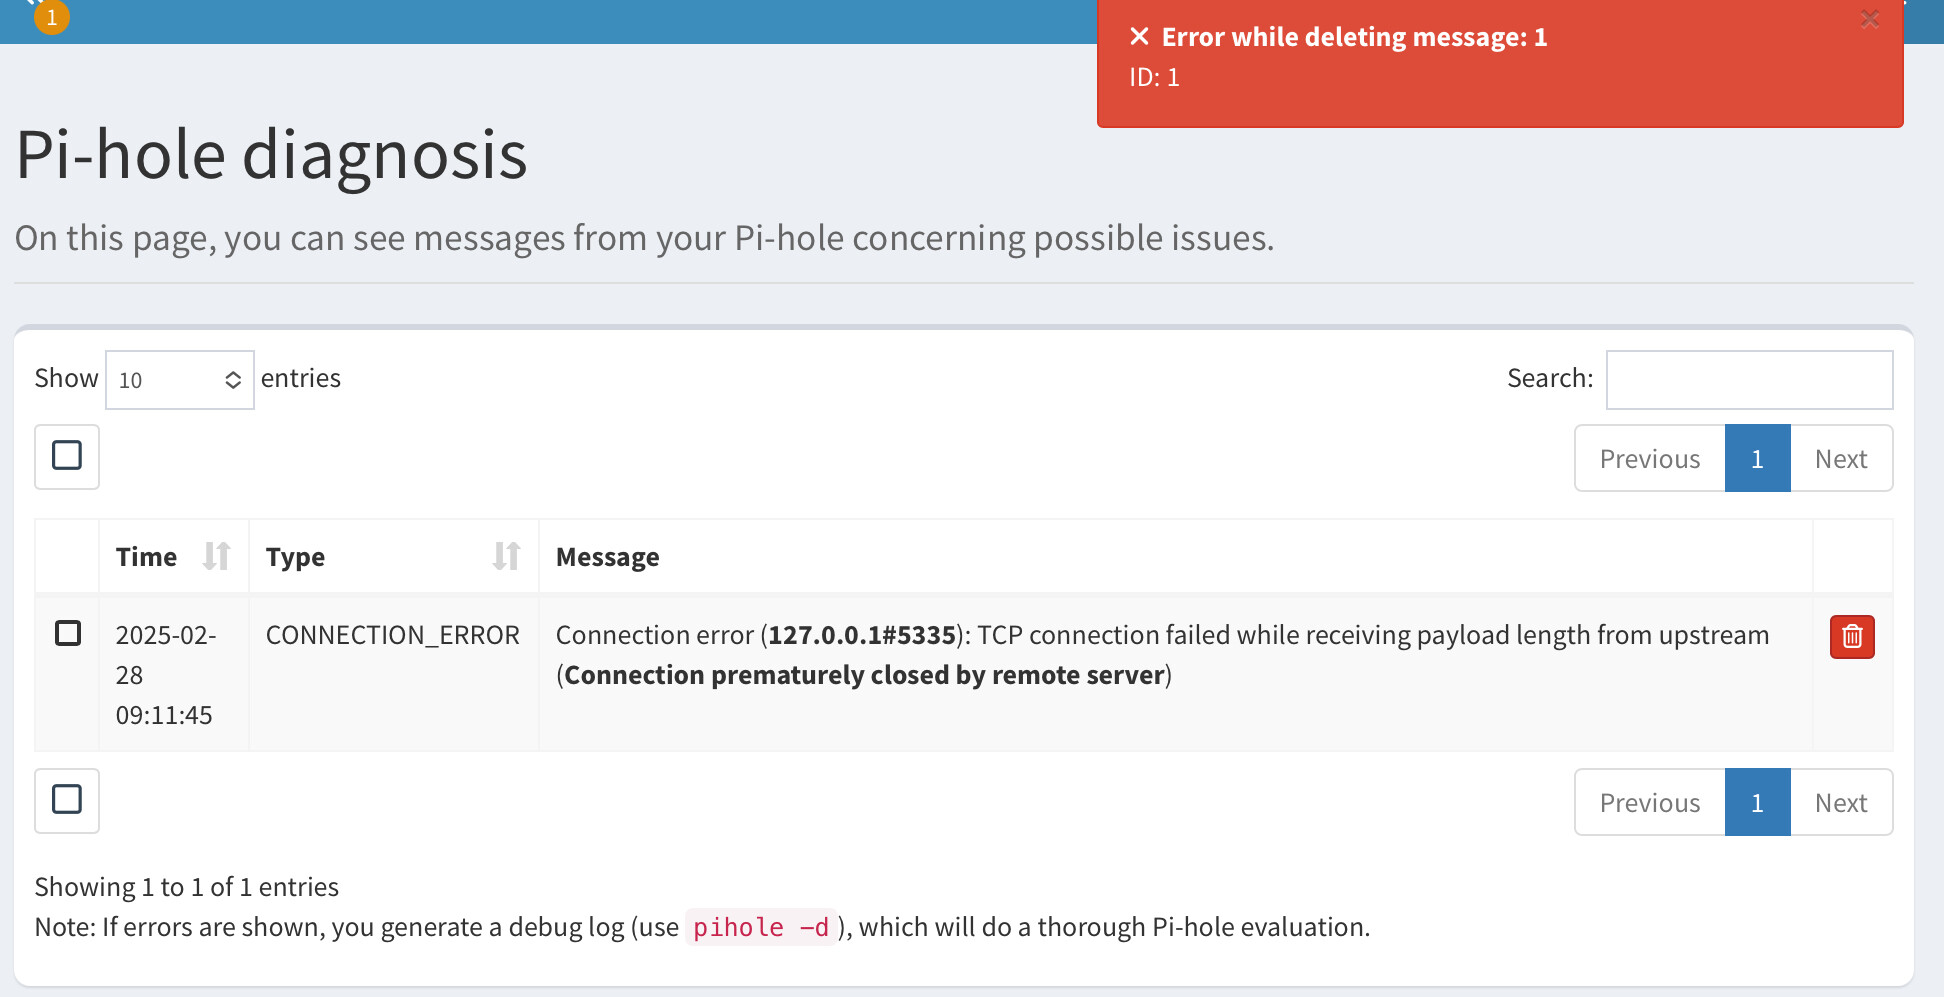Toggle the select-all checkbox below the table
This screenshot has height=997, width=1944.
coord(67,800)
